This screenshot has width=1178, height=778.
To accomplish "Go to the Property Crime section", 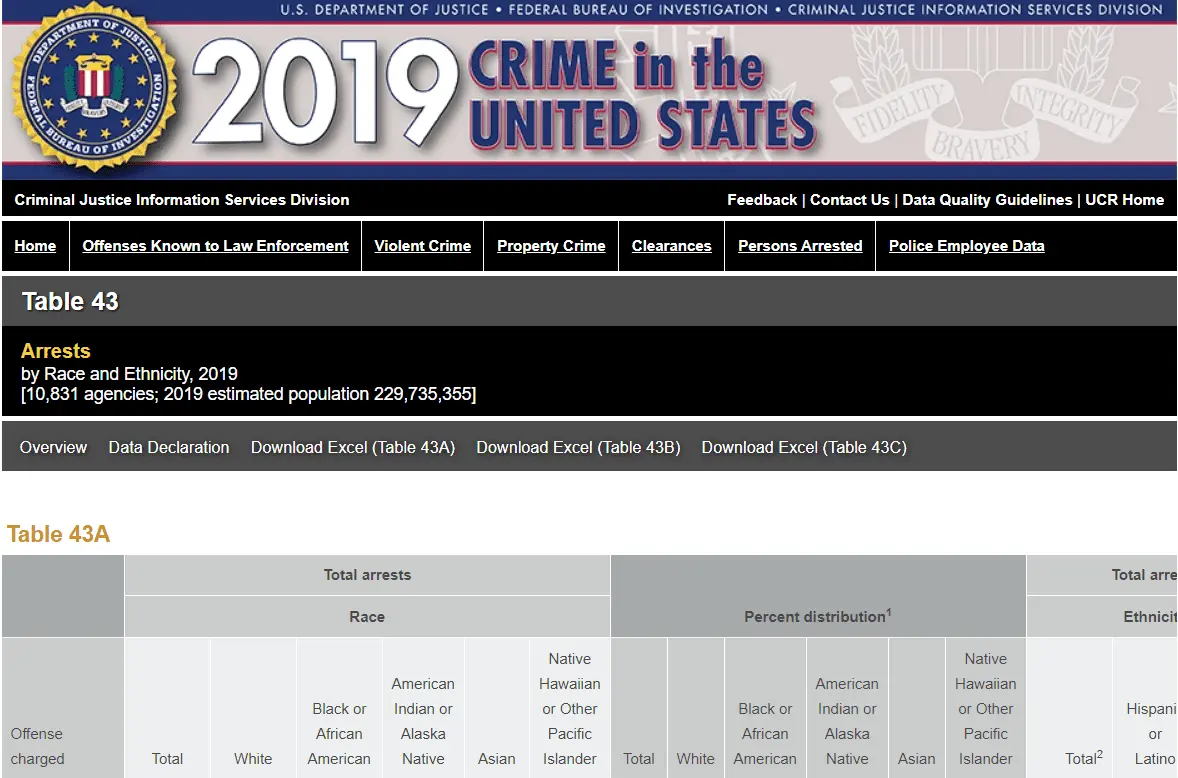I will pos(551,246).
